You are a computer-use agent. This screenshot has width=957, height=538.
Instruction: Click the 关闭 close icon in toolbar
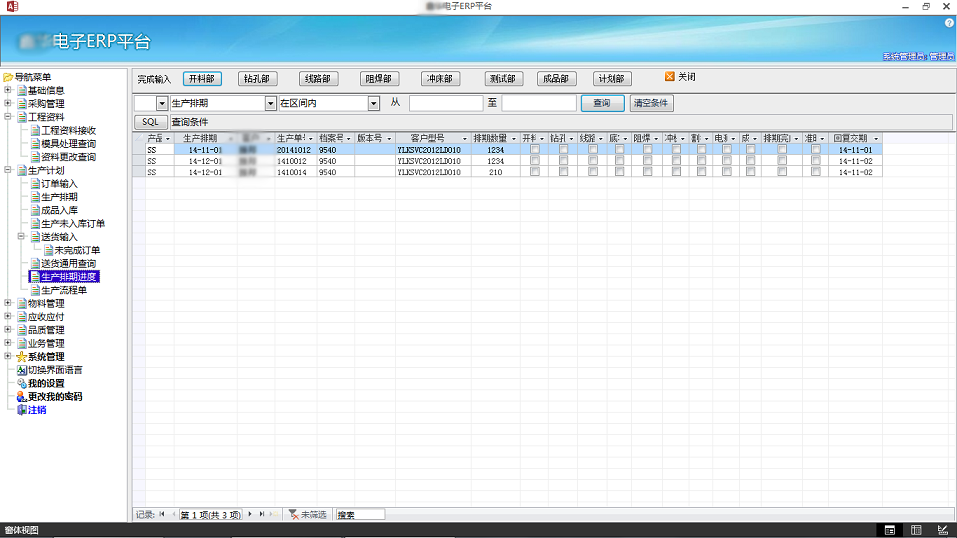(670, 76)
